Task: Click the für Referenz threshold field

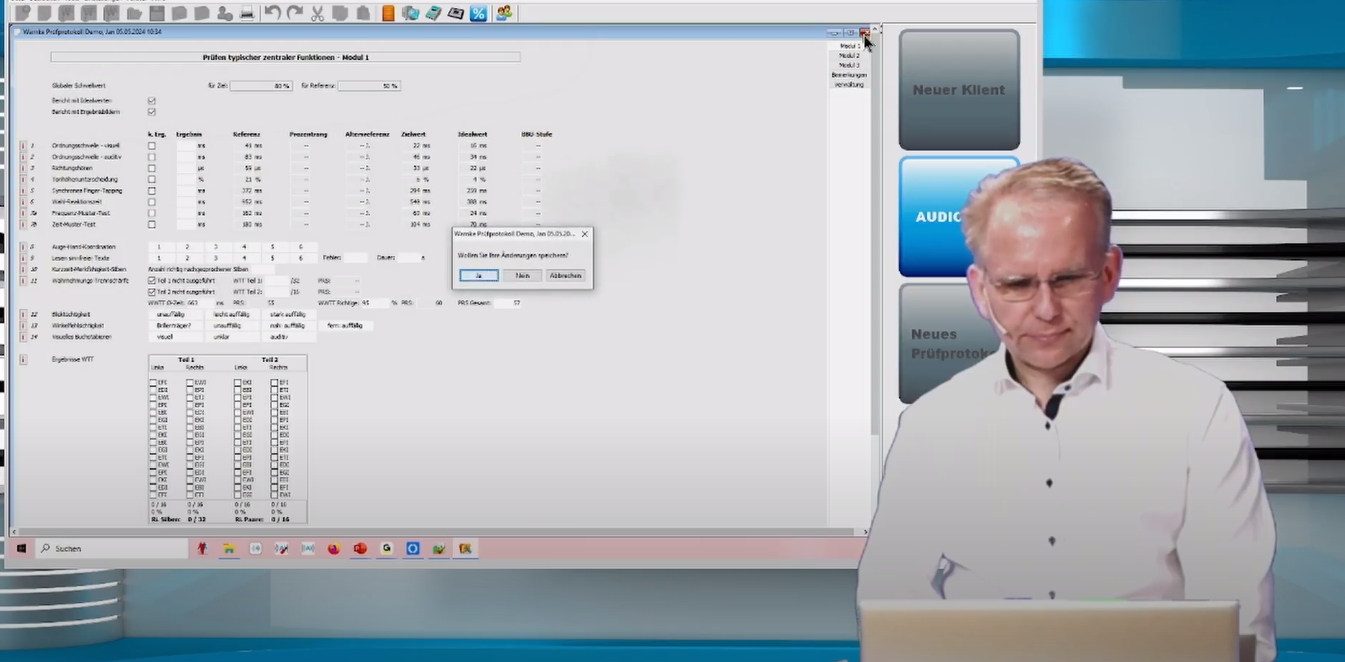Action: 369,86
